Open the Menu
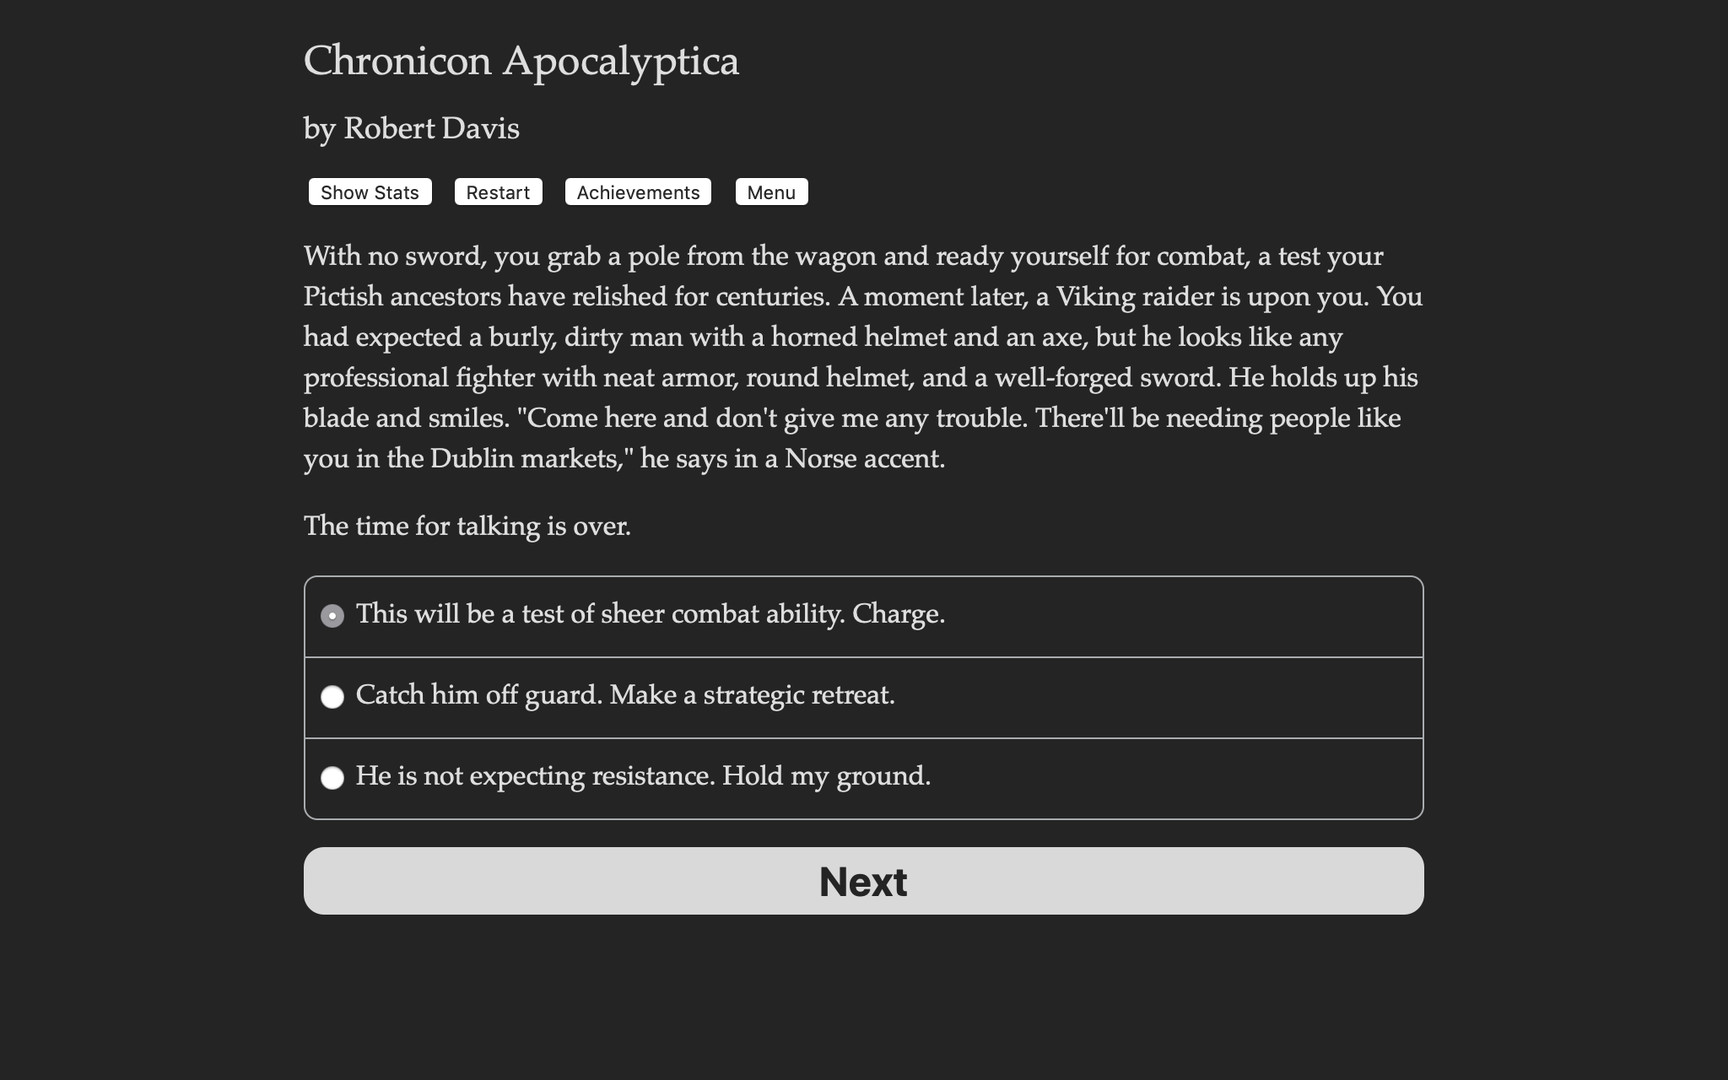 pyautogui.click(x=771, y=192)
